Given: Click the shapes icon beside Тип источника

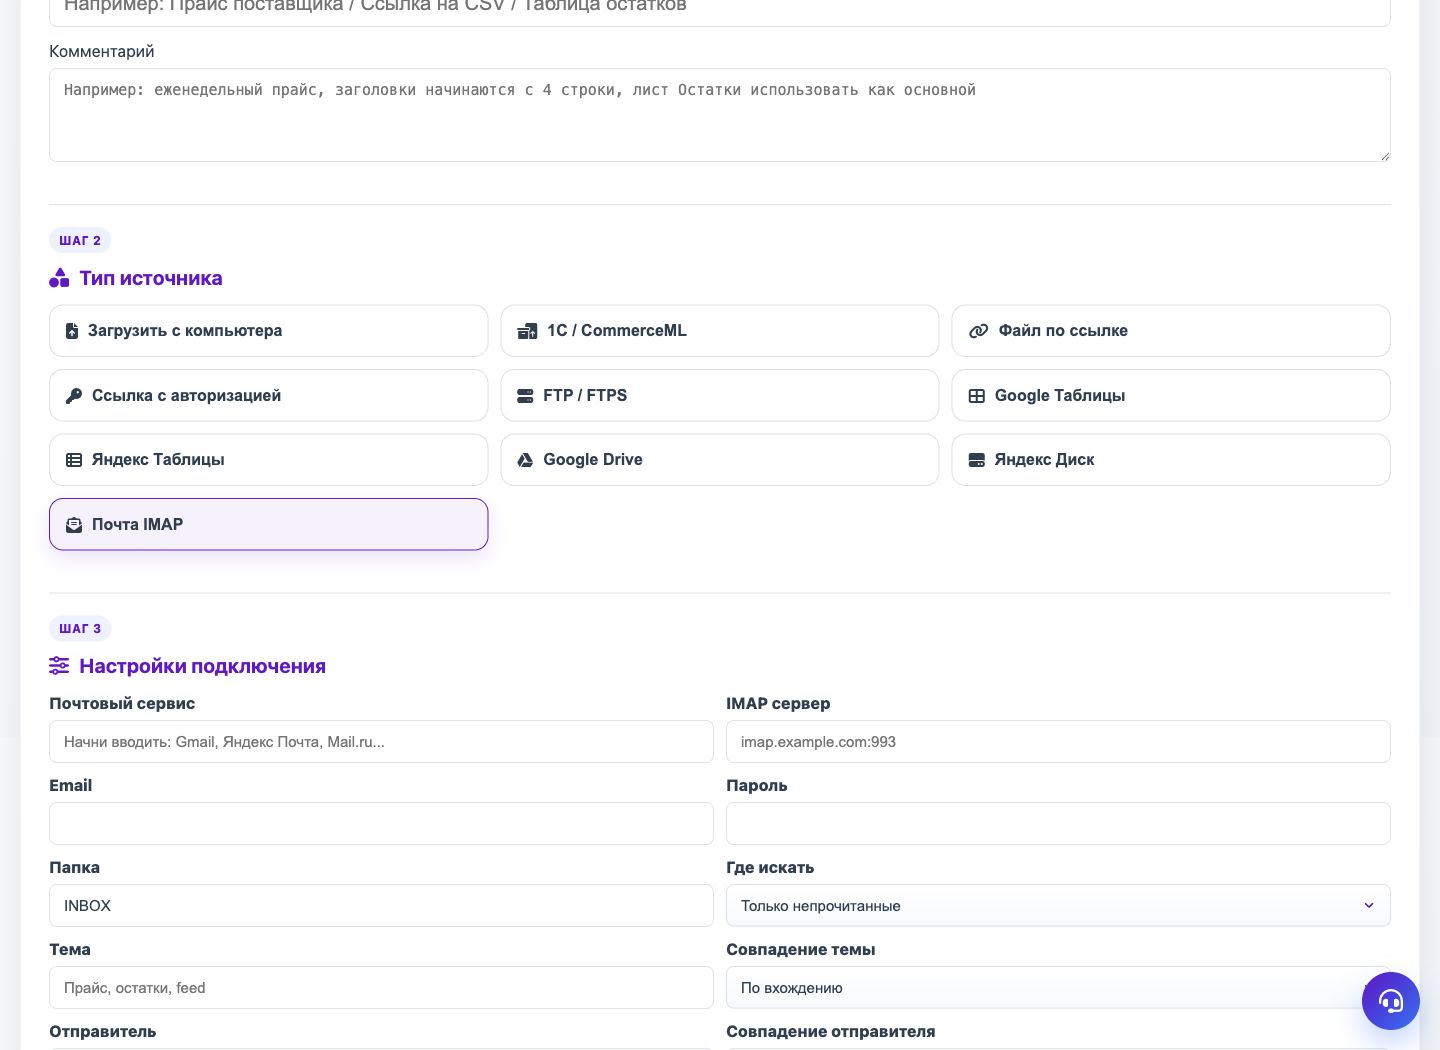Looking at the screenshot, I should click(59, 278).
